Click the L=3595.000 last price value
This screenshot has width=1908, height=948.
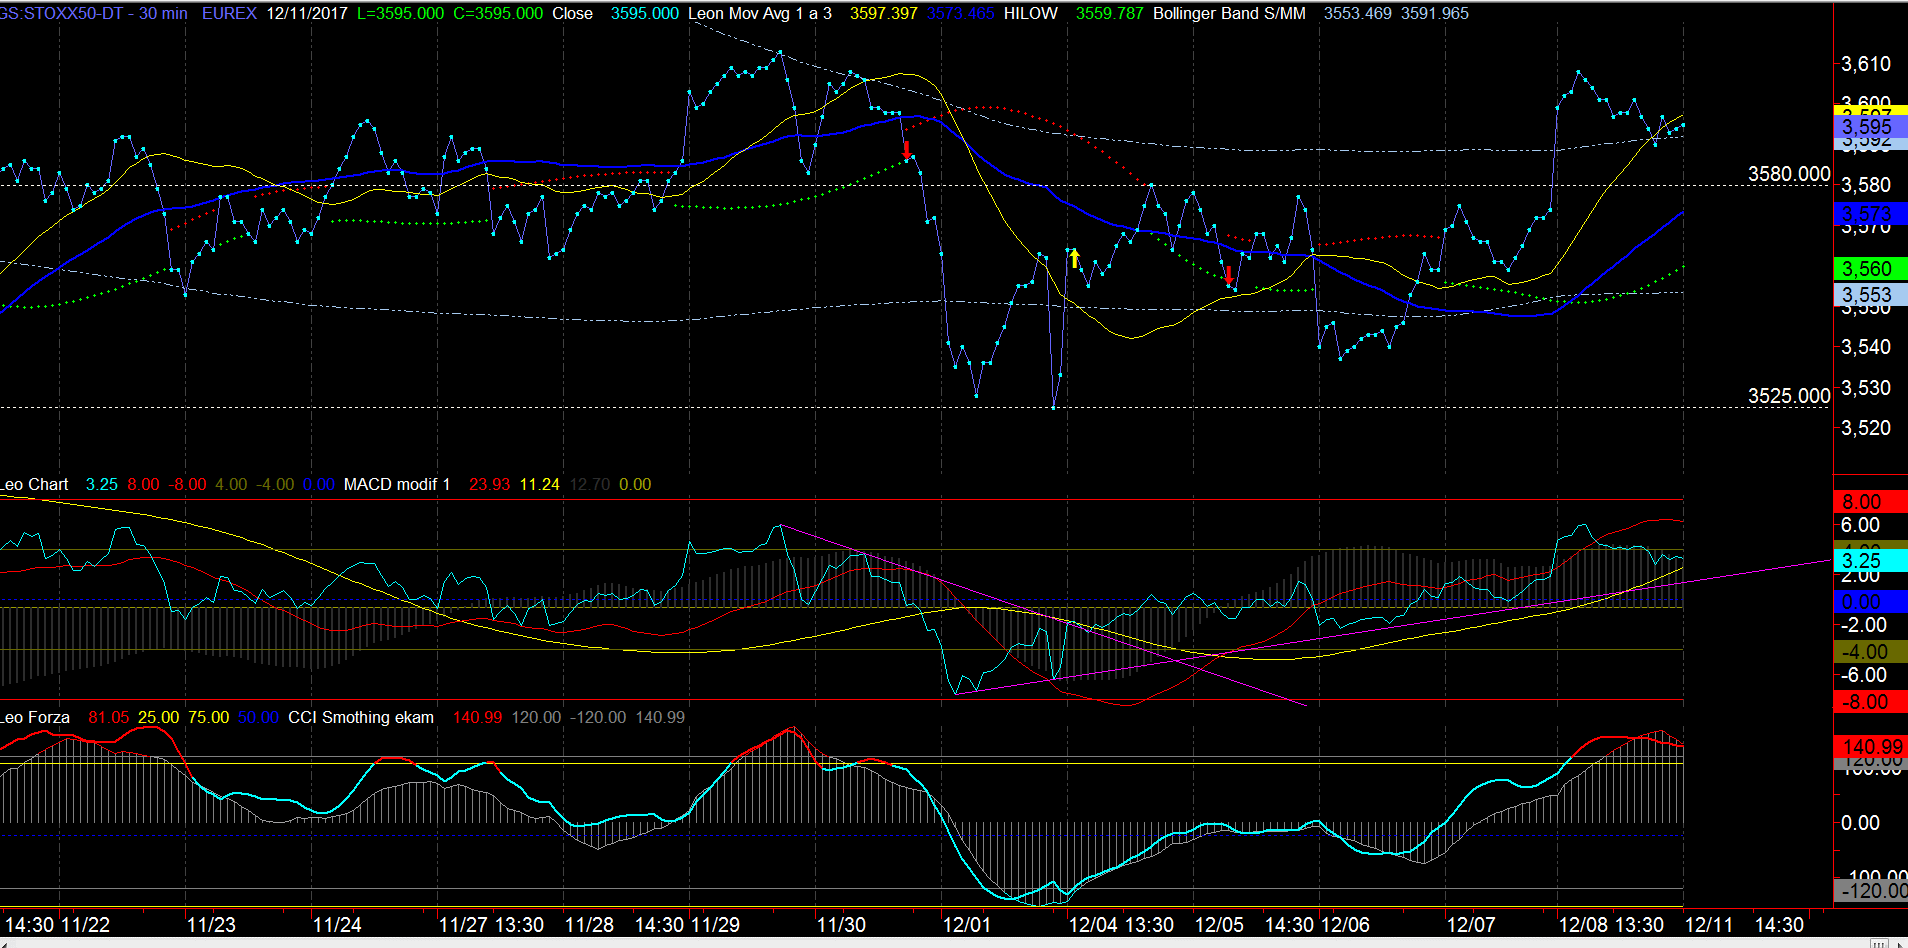point(400,14)
